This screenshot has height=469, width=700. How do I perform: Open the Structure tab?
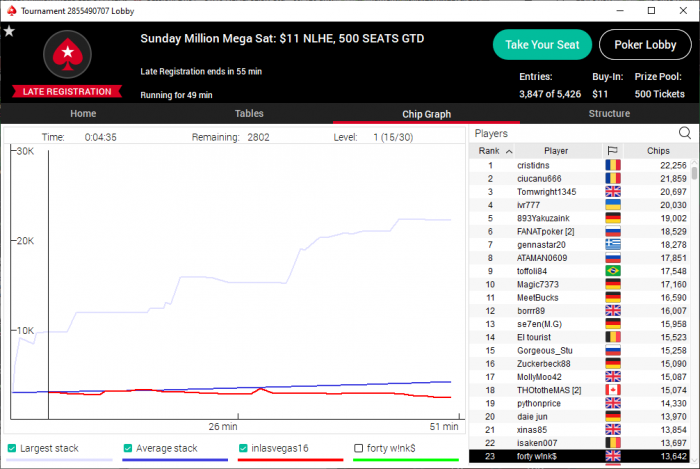pyautogui.click(x=609, y=114)
